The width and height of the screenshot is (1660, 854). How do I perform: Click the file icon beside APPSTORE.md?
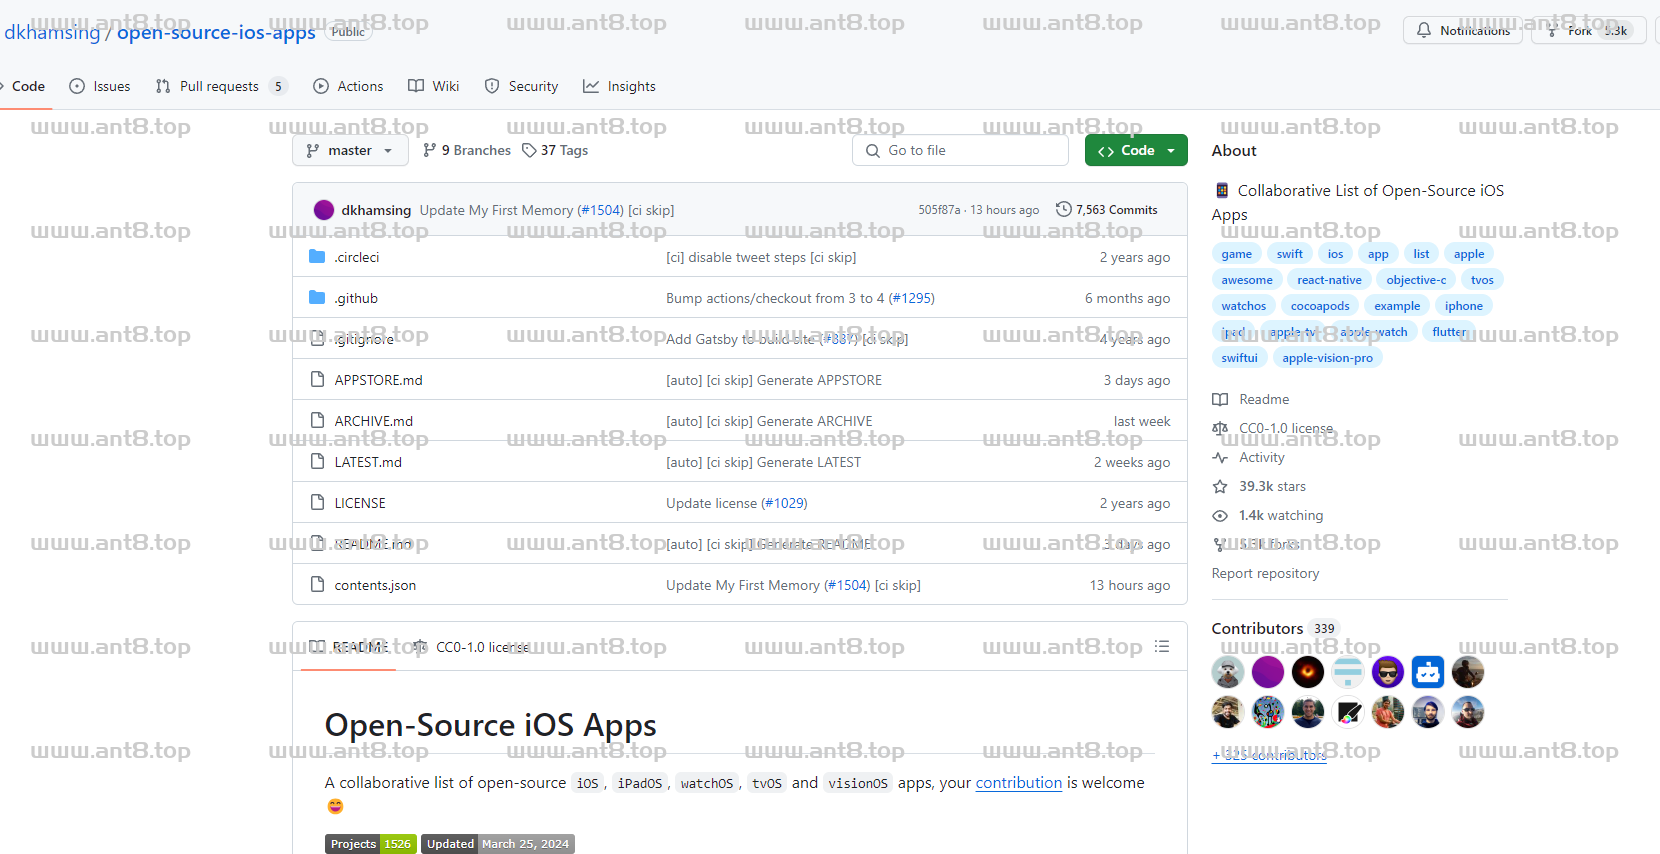pyautogui.click(x=317, y=380)
